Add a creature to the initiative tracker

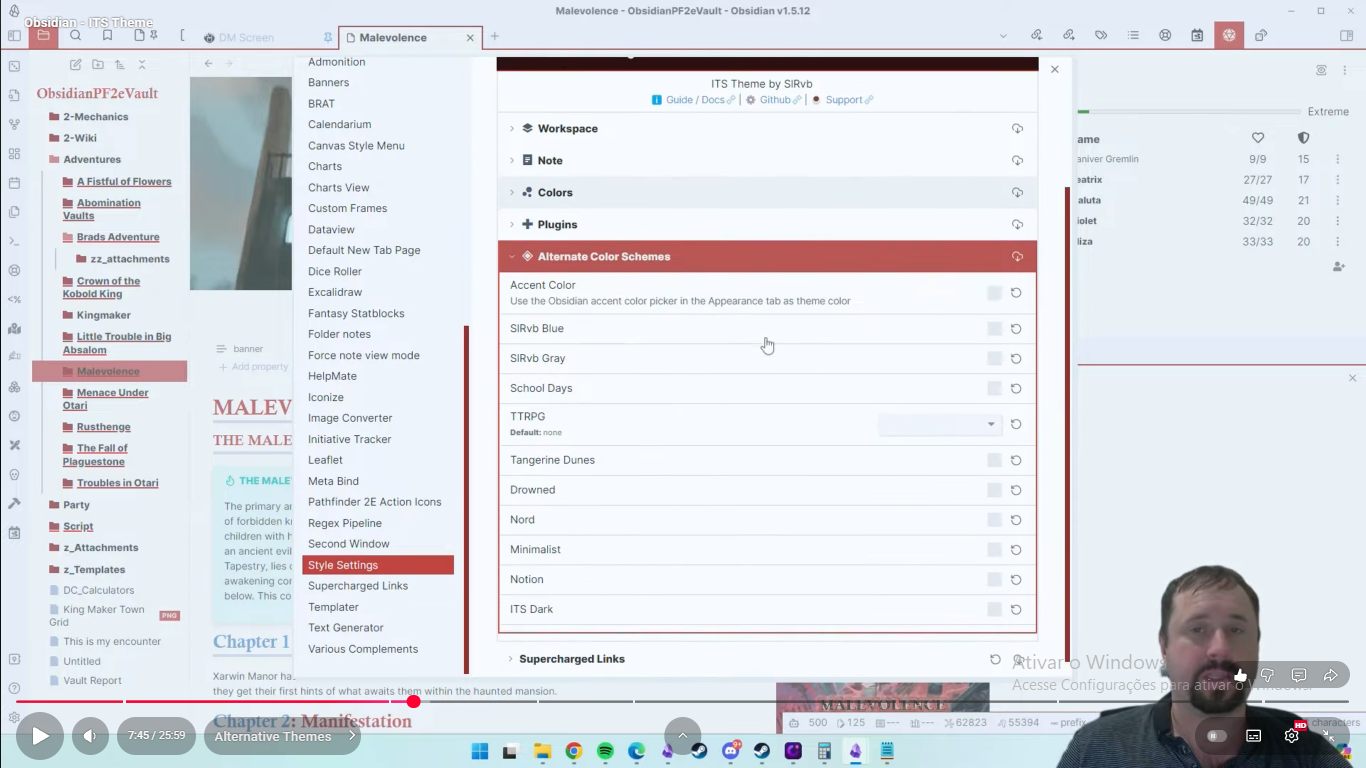pos(1339,267)
